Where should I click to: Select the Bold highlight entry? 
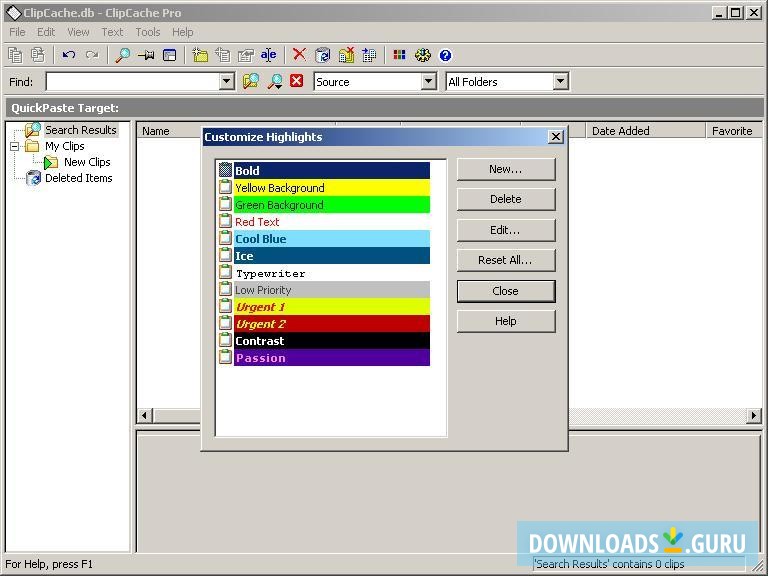(x=324, y=170)
